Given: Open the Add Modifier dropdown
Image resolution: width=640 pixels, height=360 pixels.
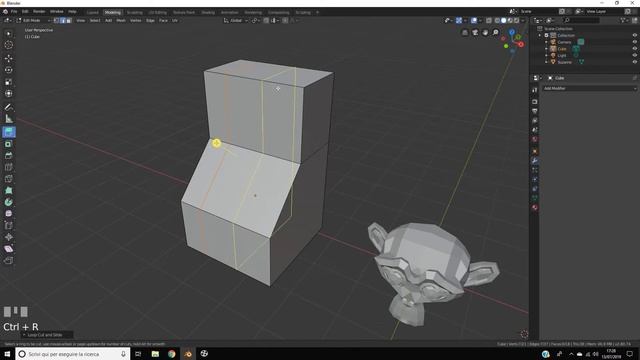Looking at the screenshot, I should click(x=590, y=88).
